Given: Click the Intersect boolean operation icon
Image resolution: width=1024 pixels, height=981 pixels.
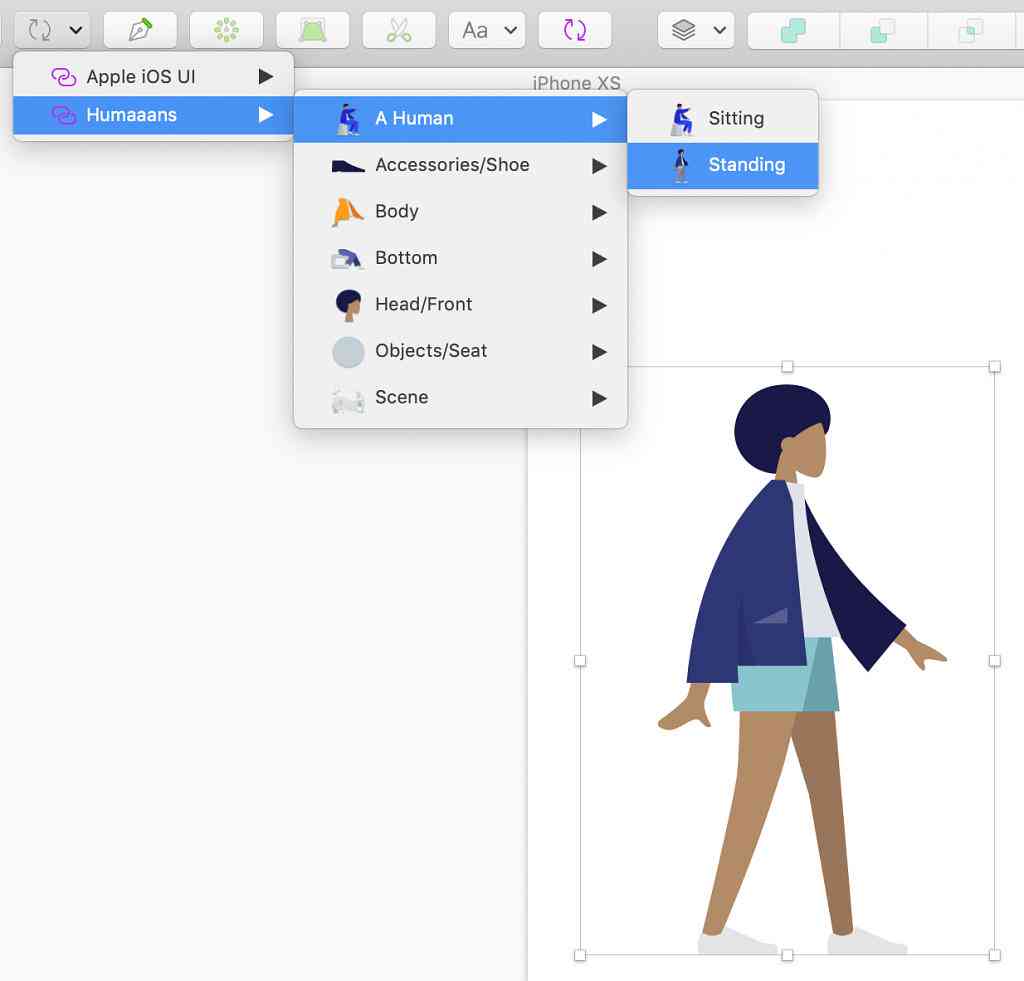Looking at the screenshot, I should pos(970,30).
